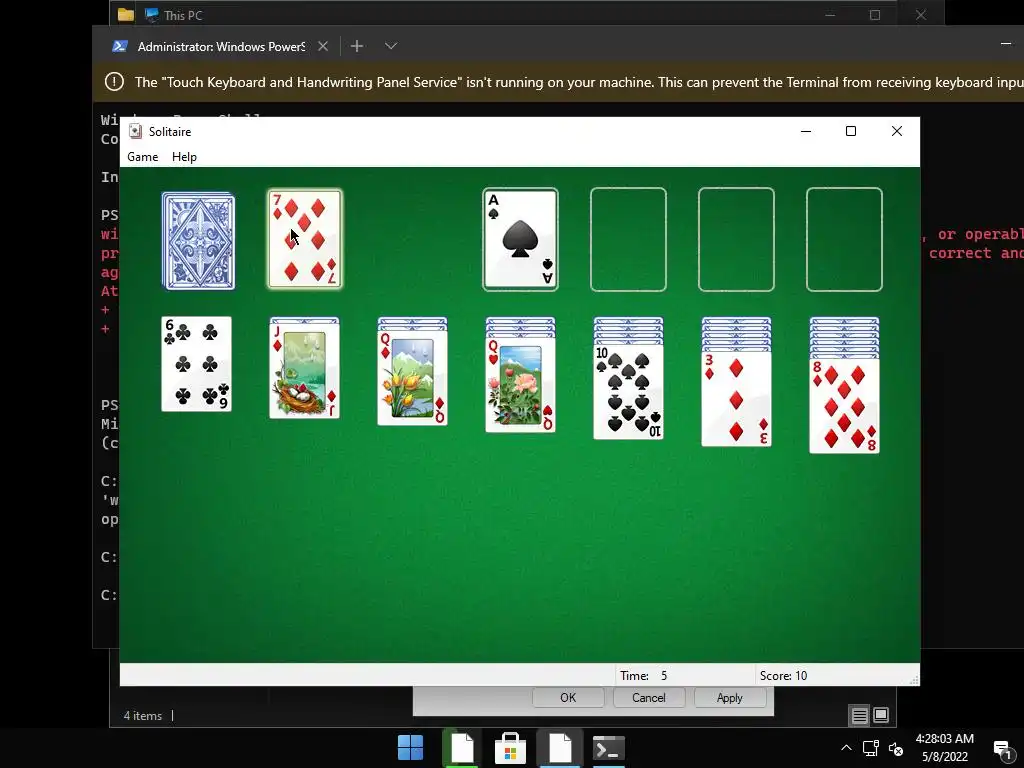Click the Cancel button in the dialog
1024x768 pixels.
[x=648, y=697]
